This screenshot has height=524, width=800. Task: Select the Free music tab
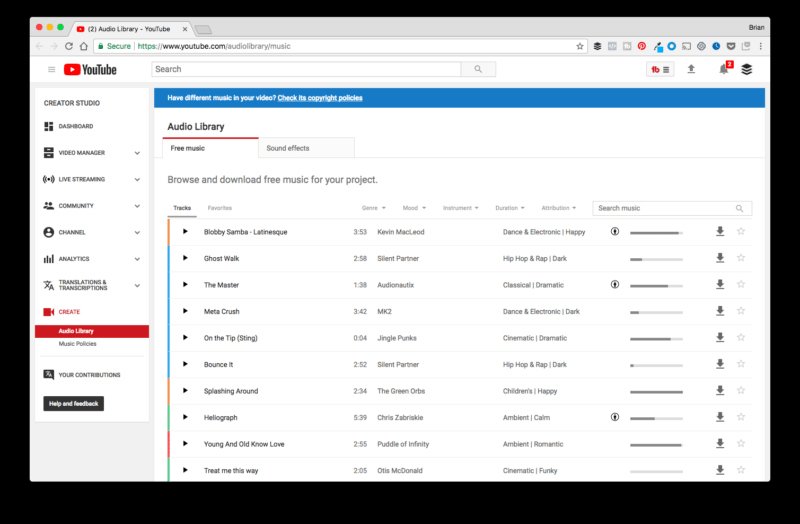210,148
